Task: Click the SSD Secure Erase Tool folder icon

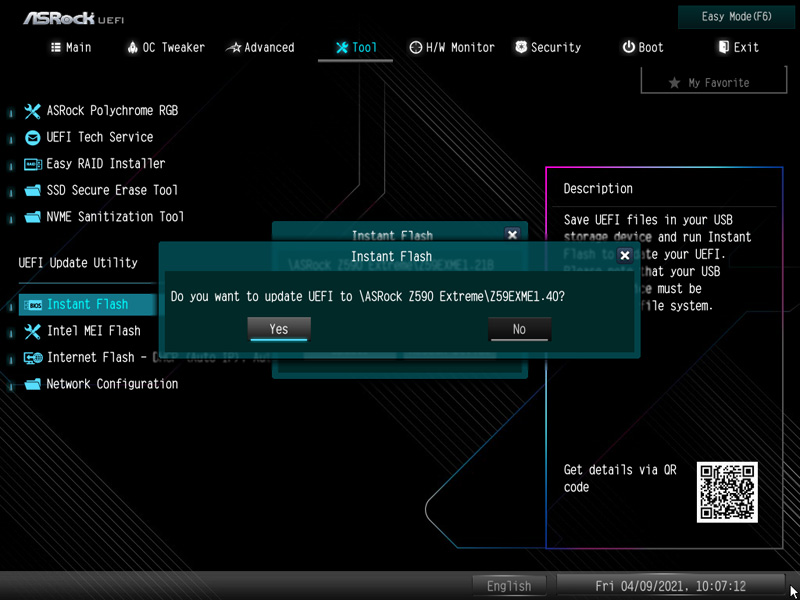Action: click(x=32, y=191)
